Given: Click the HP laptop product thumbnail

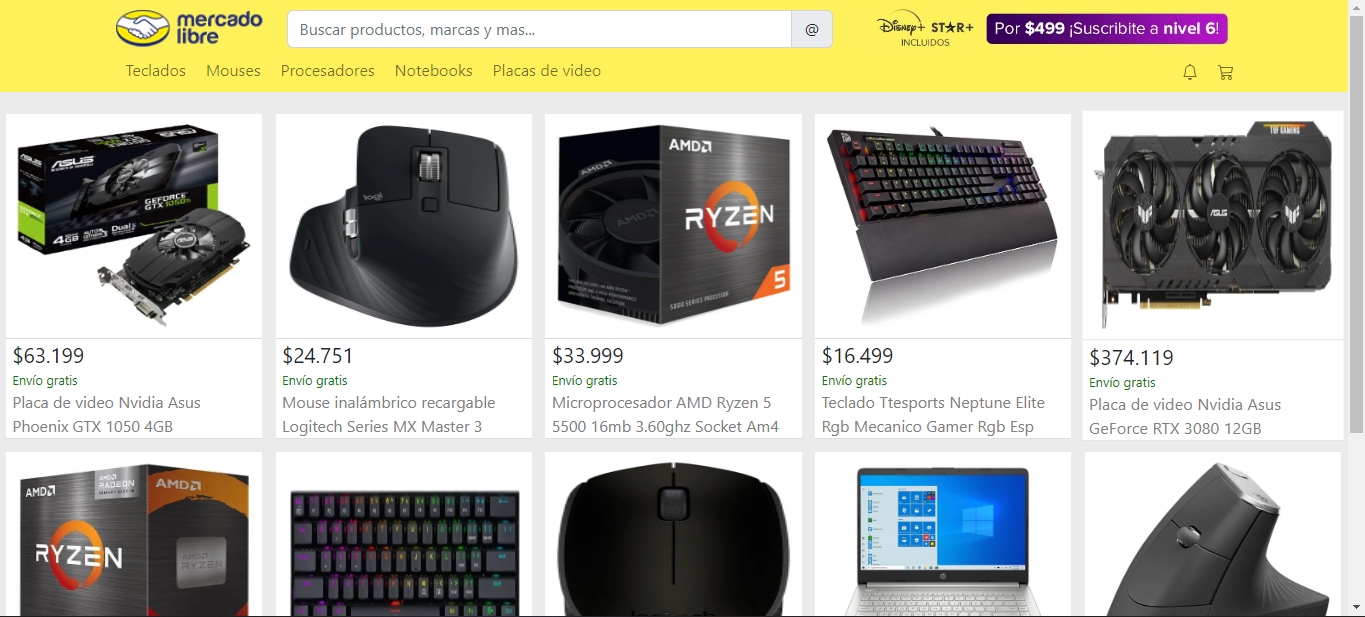Looking at the screenshot, I should (943, 534).
